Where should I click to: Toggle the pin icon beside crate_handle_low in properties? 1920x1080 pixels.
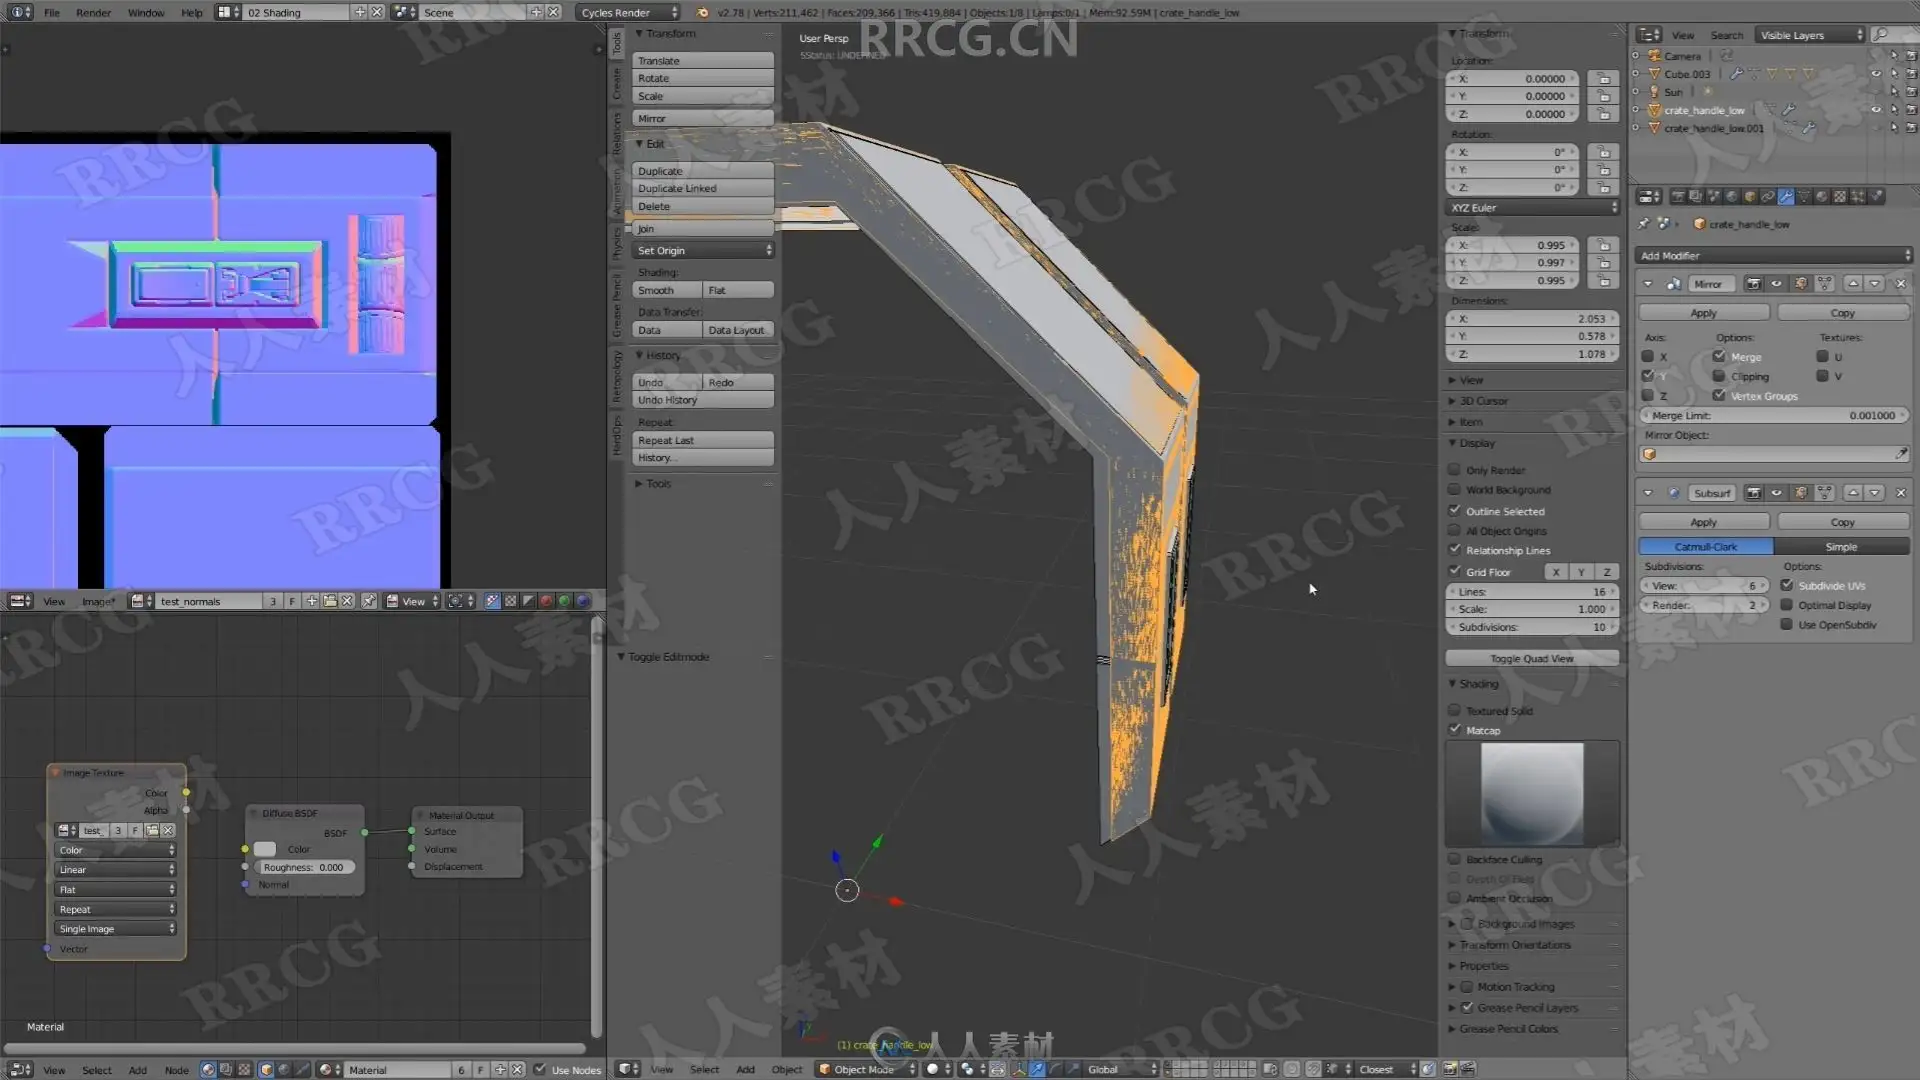[1643, 224]
